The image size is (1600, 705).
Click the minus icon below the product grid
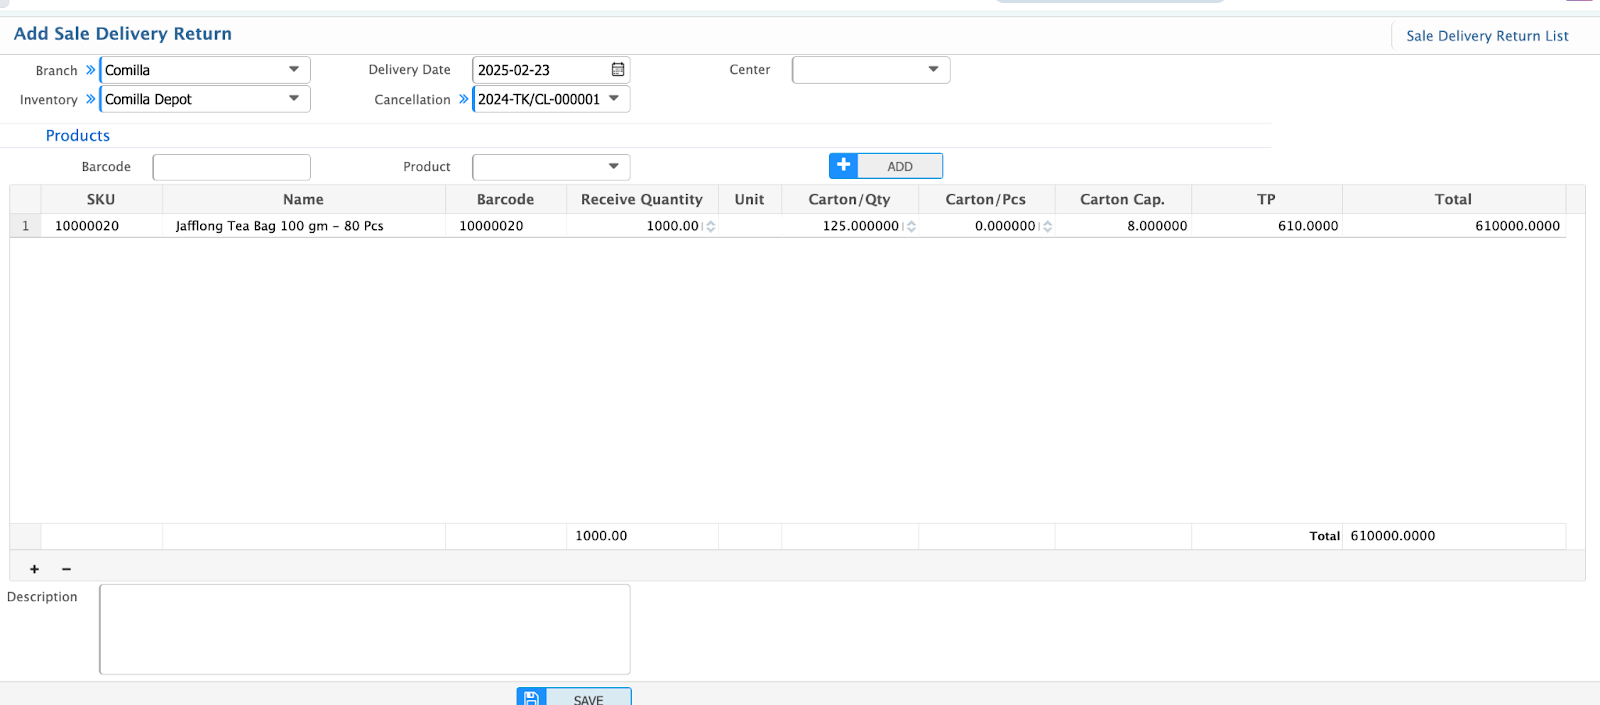[x=66, y=569]
